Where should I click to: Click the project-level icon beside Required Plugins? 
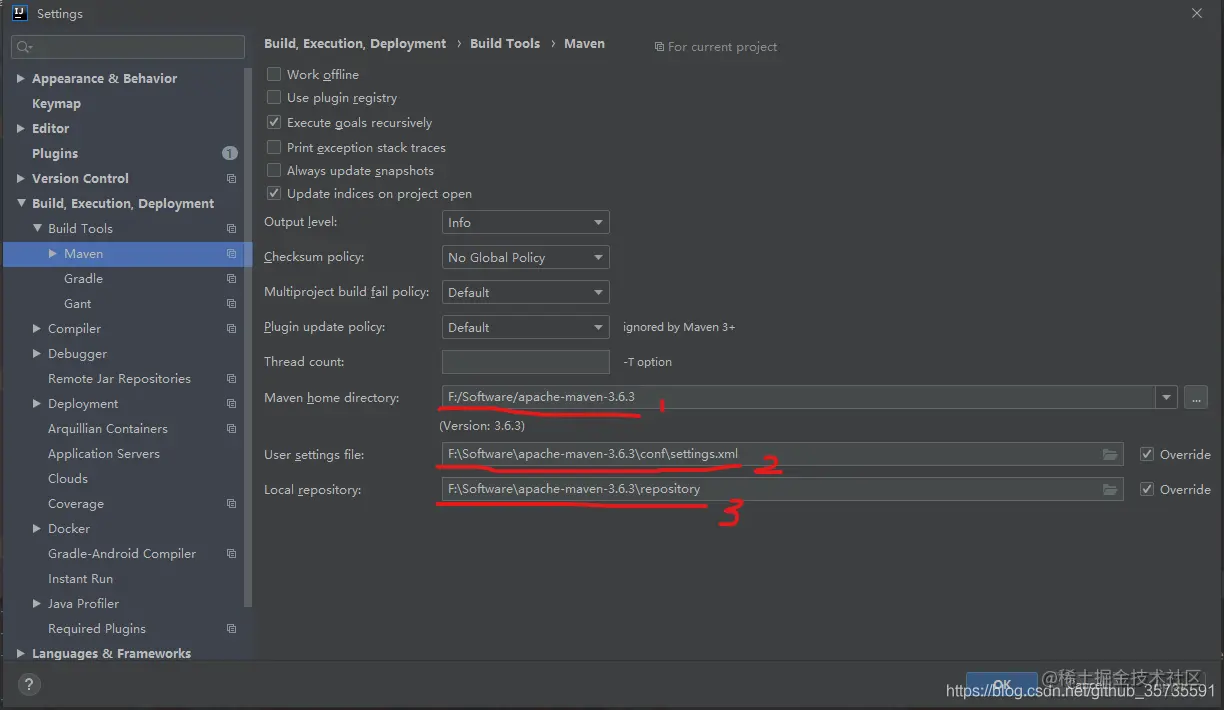232,629
